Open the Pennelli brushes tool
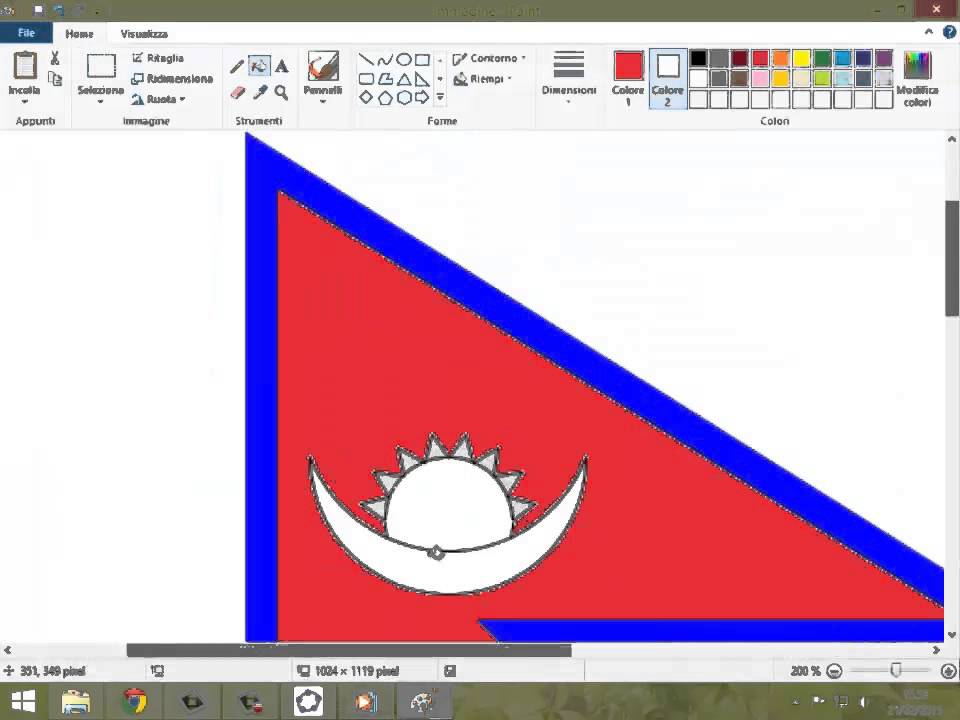 (x=323, y=66)
